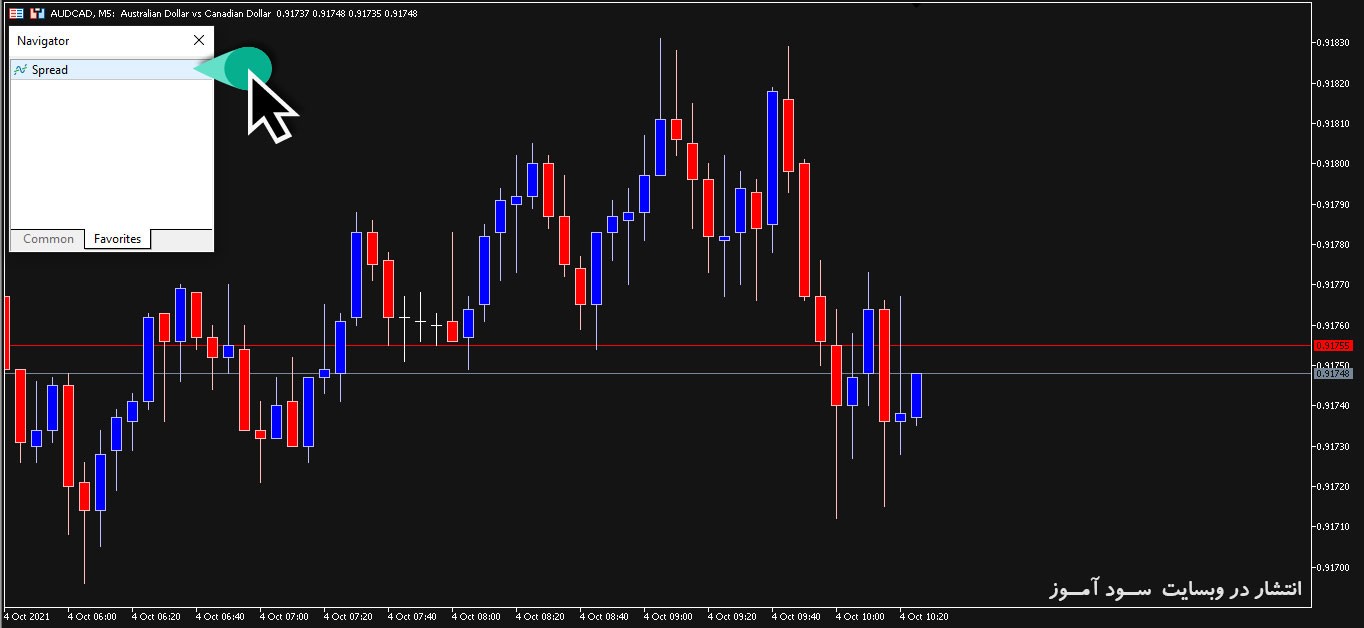This screenshot has height=628, width=1364.
Task: Click the 4 Oct 08:00 time label
Action: (475, 617)
